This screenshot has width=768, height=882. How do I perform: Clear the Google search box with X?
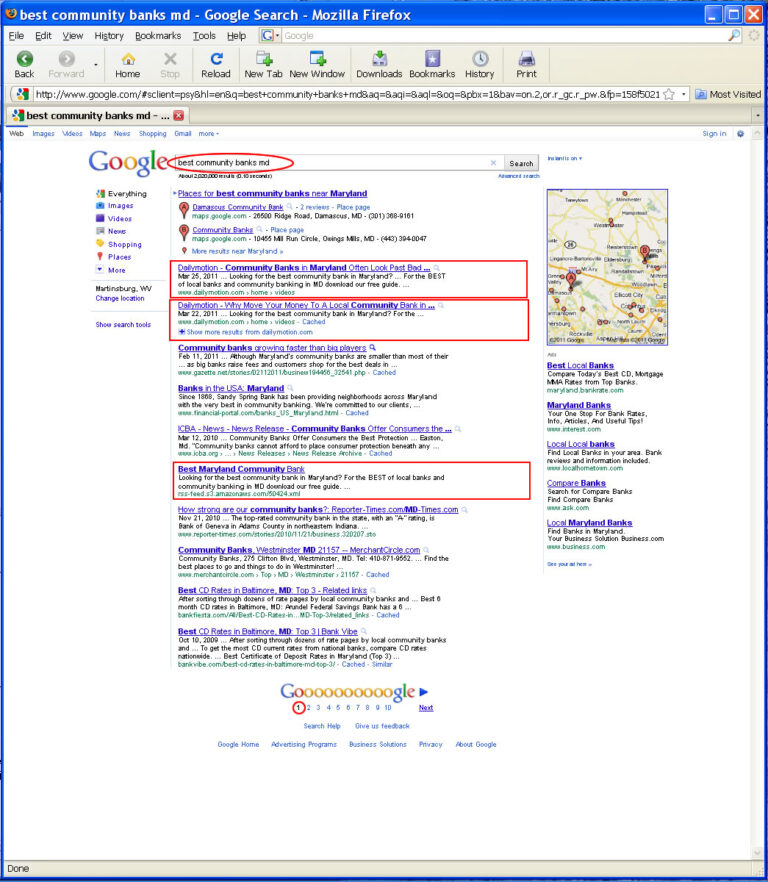(x=493, y=163)
